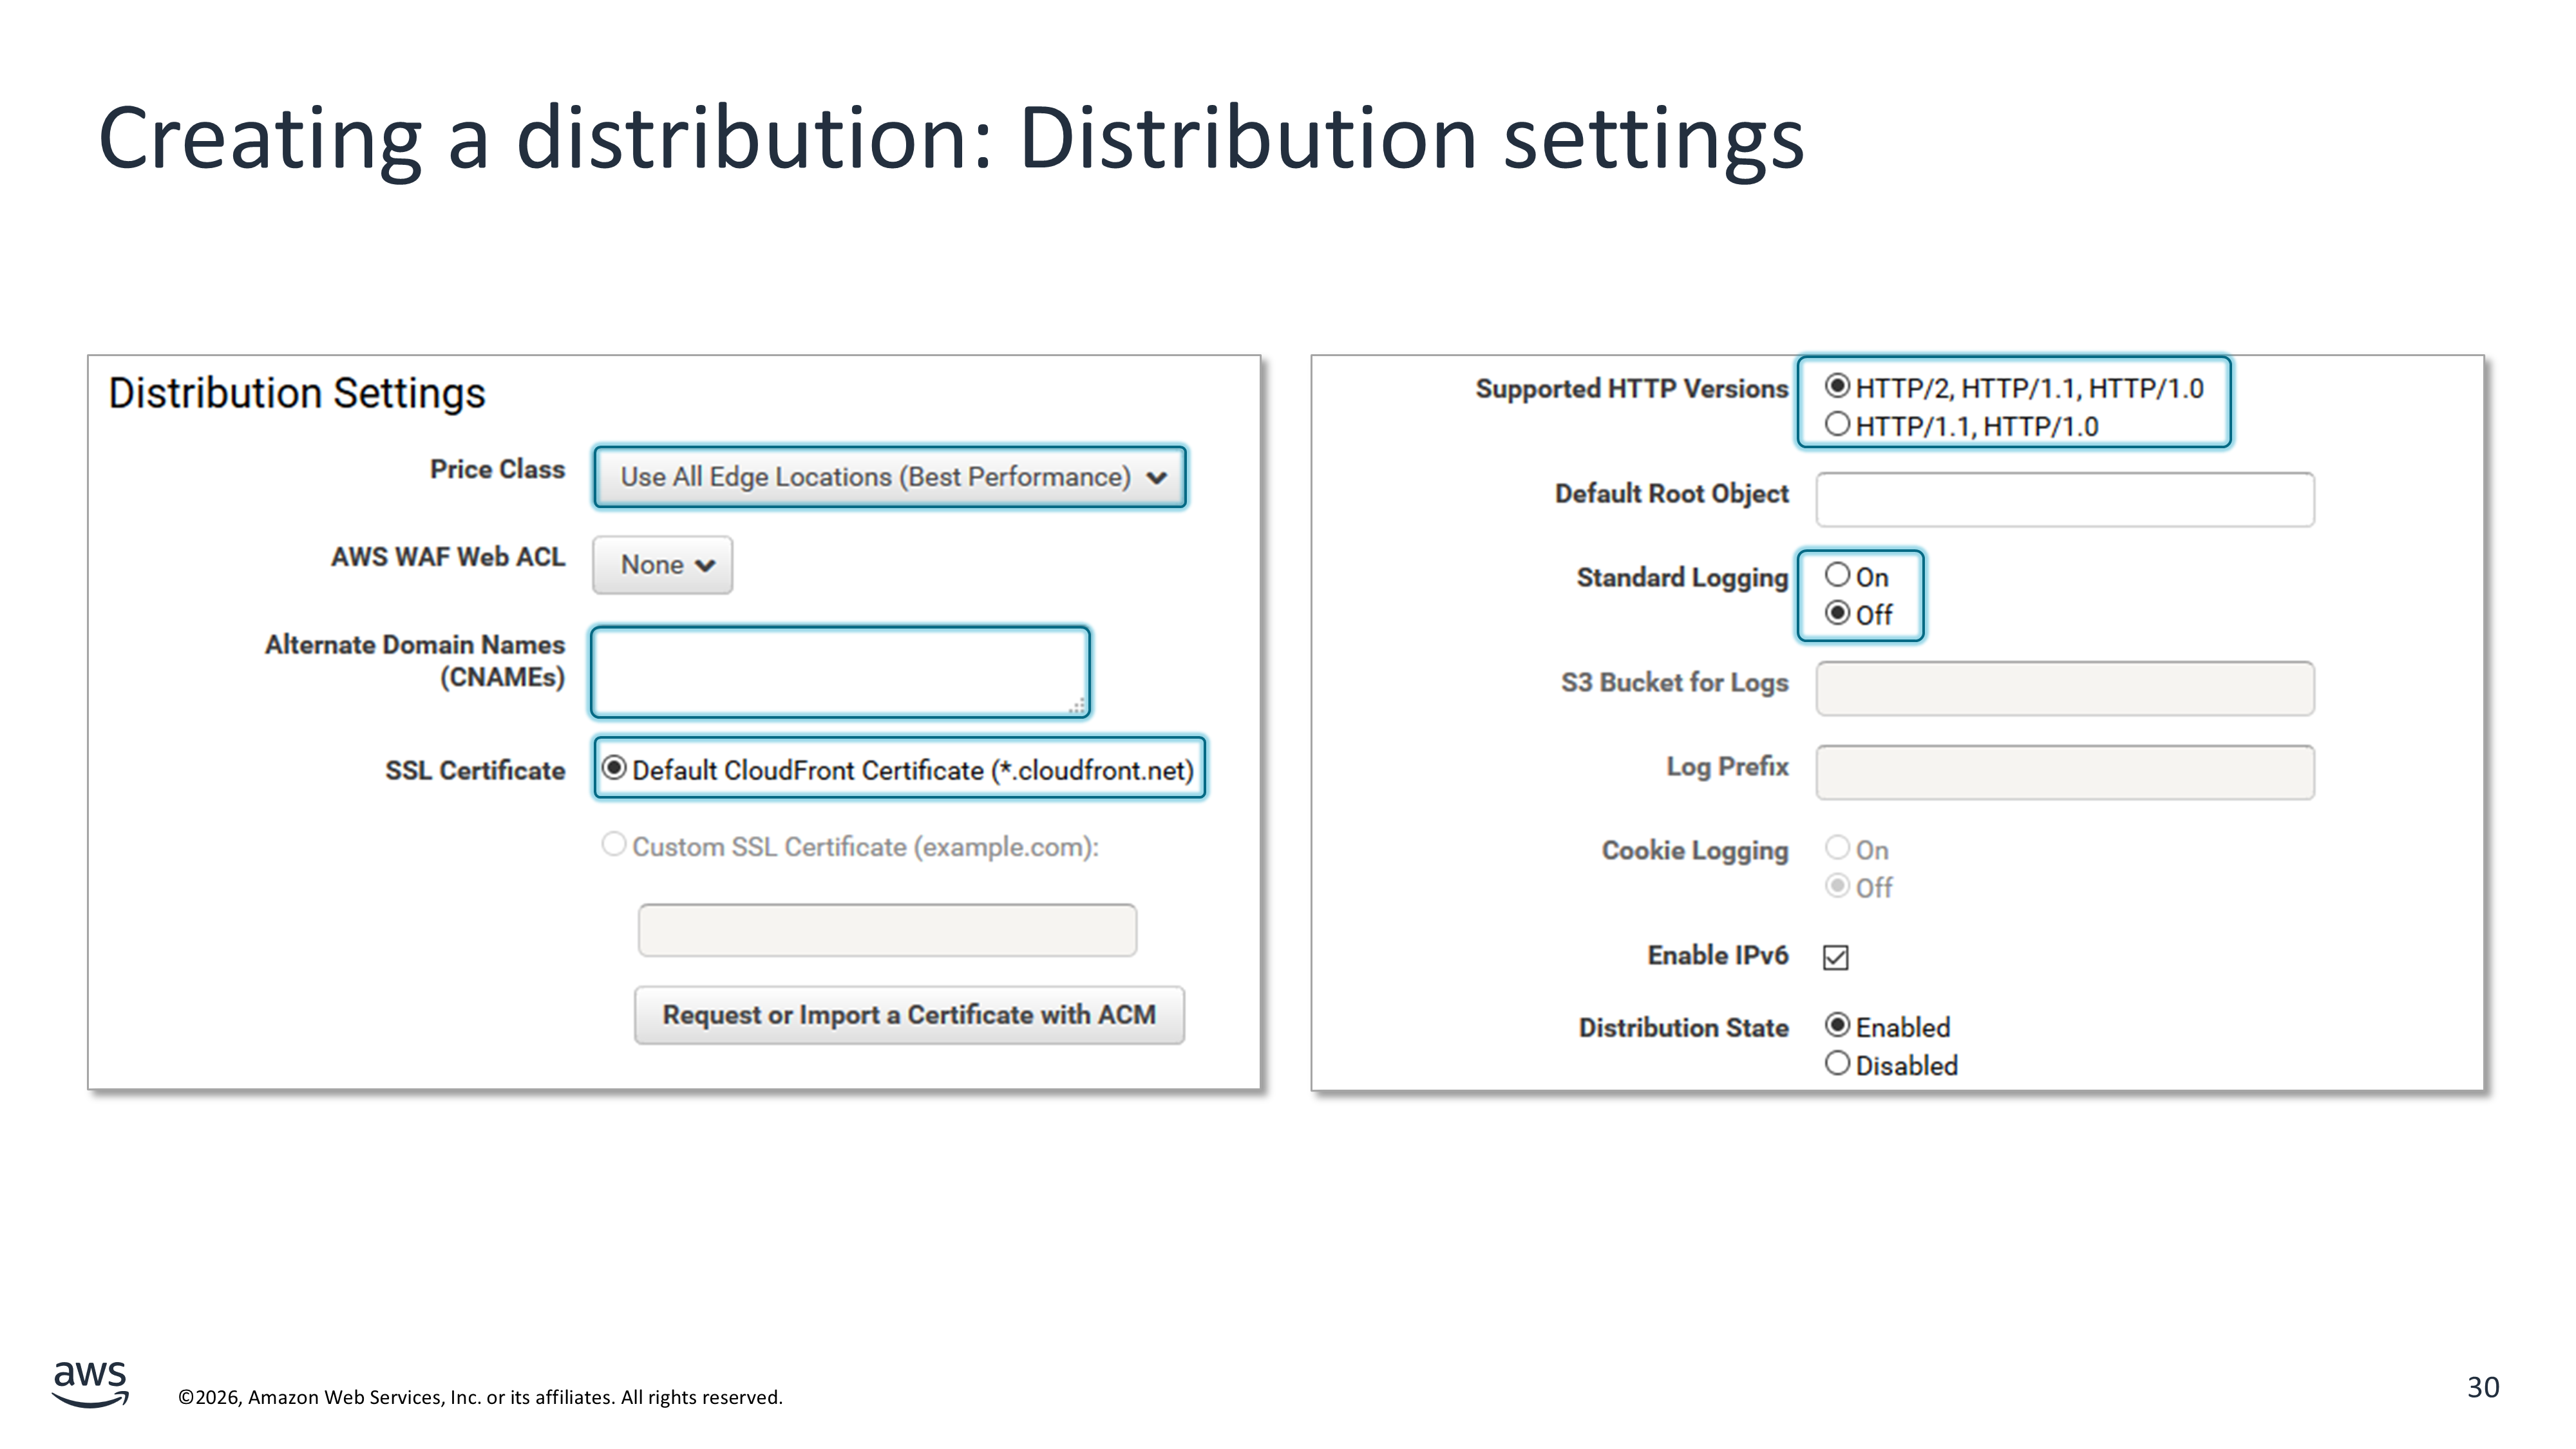Turn Standard Logging On
This screenshot has width=2576, height=1449.
click(1837, 575)
